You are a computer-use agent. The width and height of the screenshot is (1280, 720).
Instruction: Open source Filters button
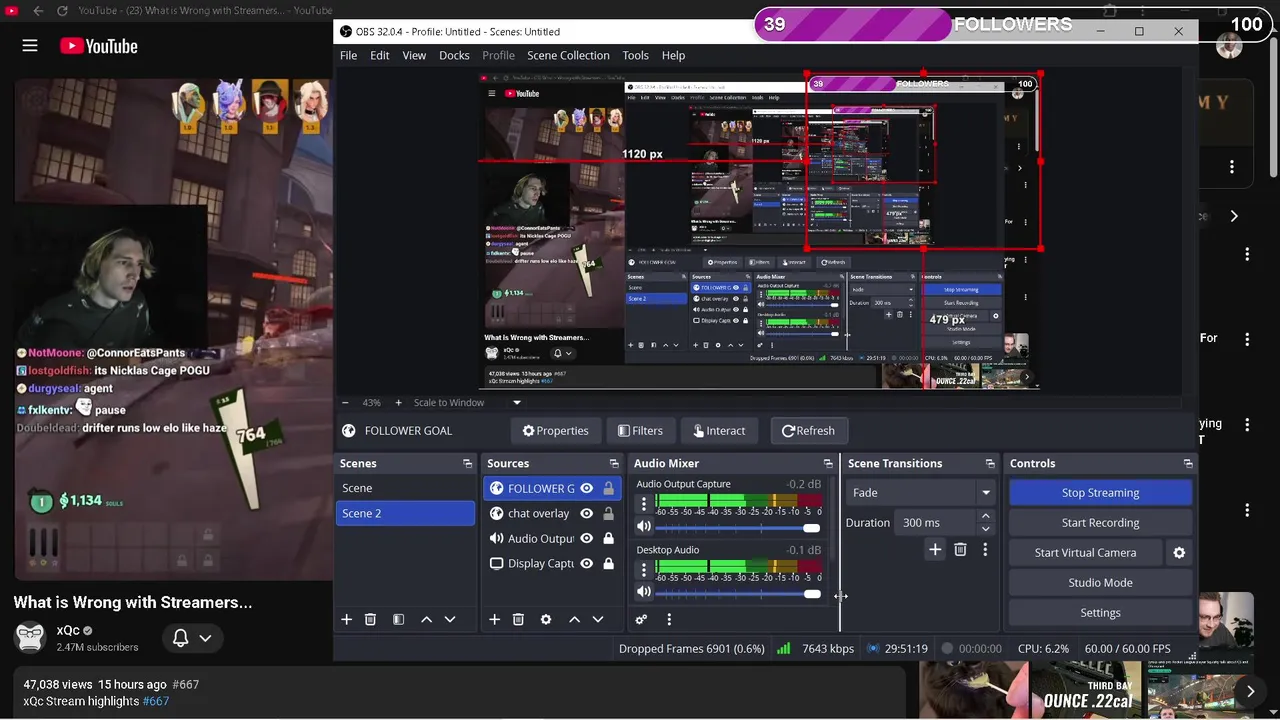coord(640,430)
